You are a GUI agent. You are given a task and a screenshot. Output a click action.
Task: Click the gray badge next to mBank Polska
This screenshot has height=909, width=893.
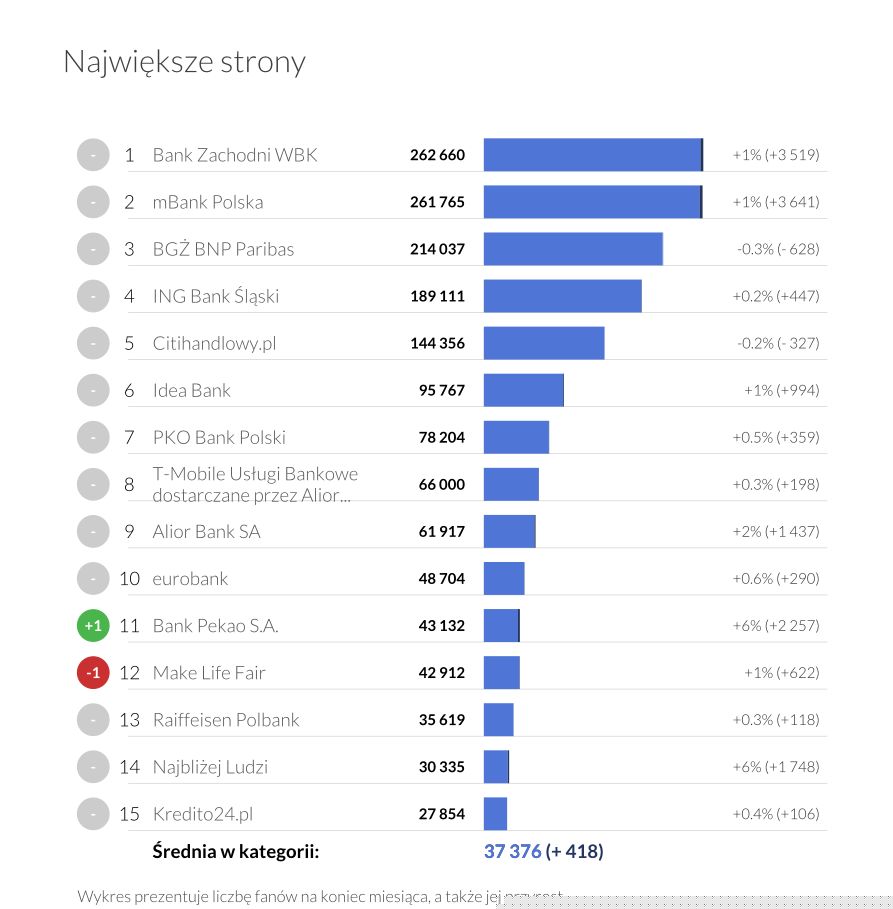tap(93, 202)
